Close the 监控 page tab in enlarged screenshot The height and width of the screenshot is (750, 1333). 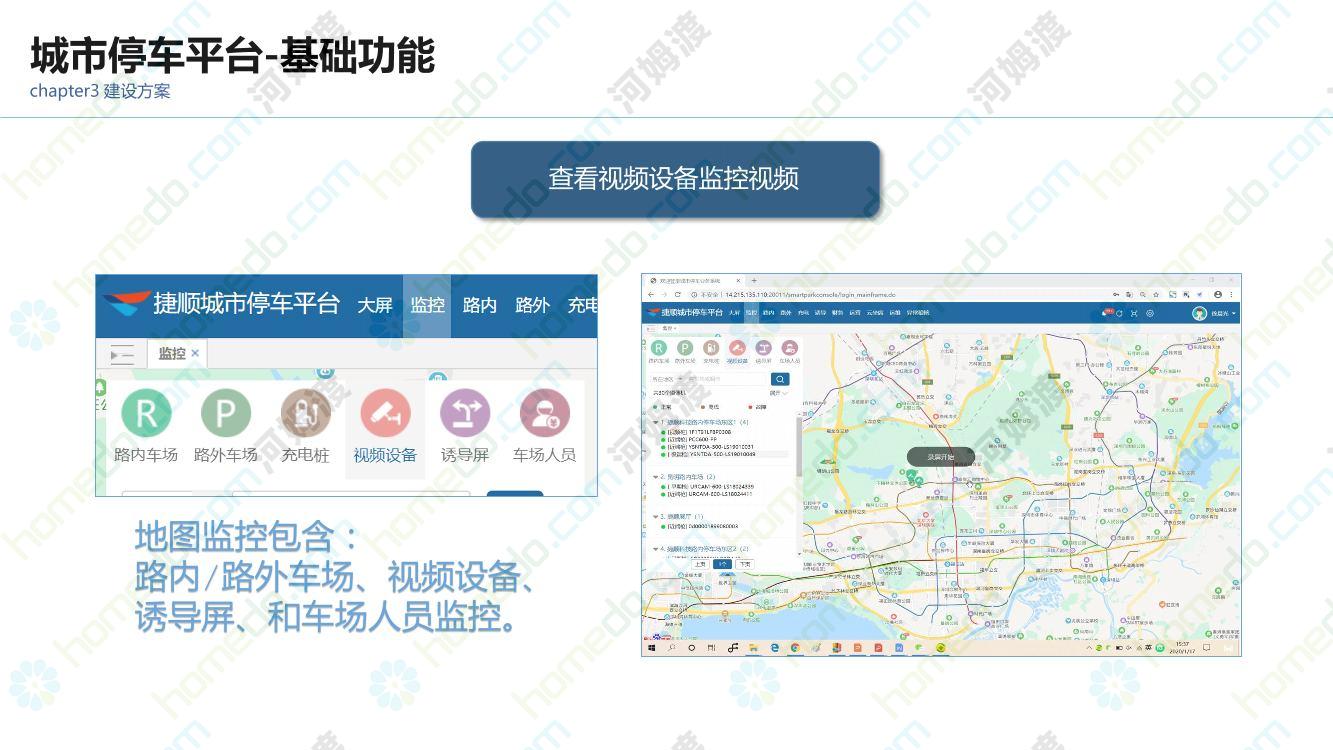[x=195, y=353]
